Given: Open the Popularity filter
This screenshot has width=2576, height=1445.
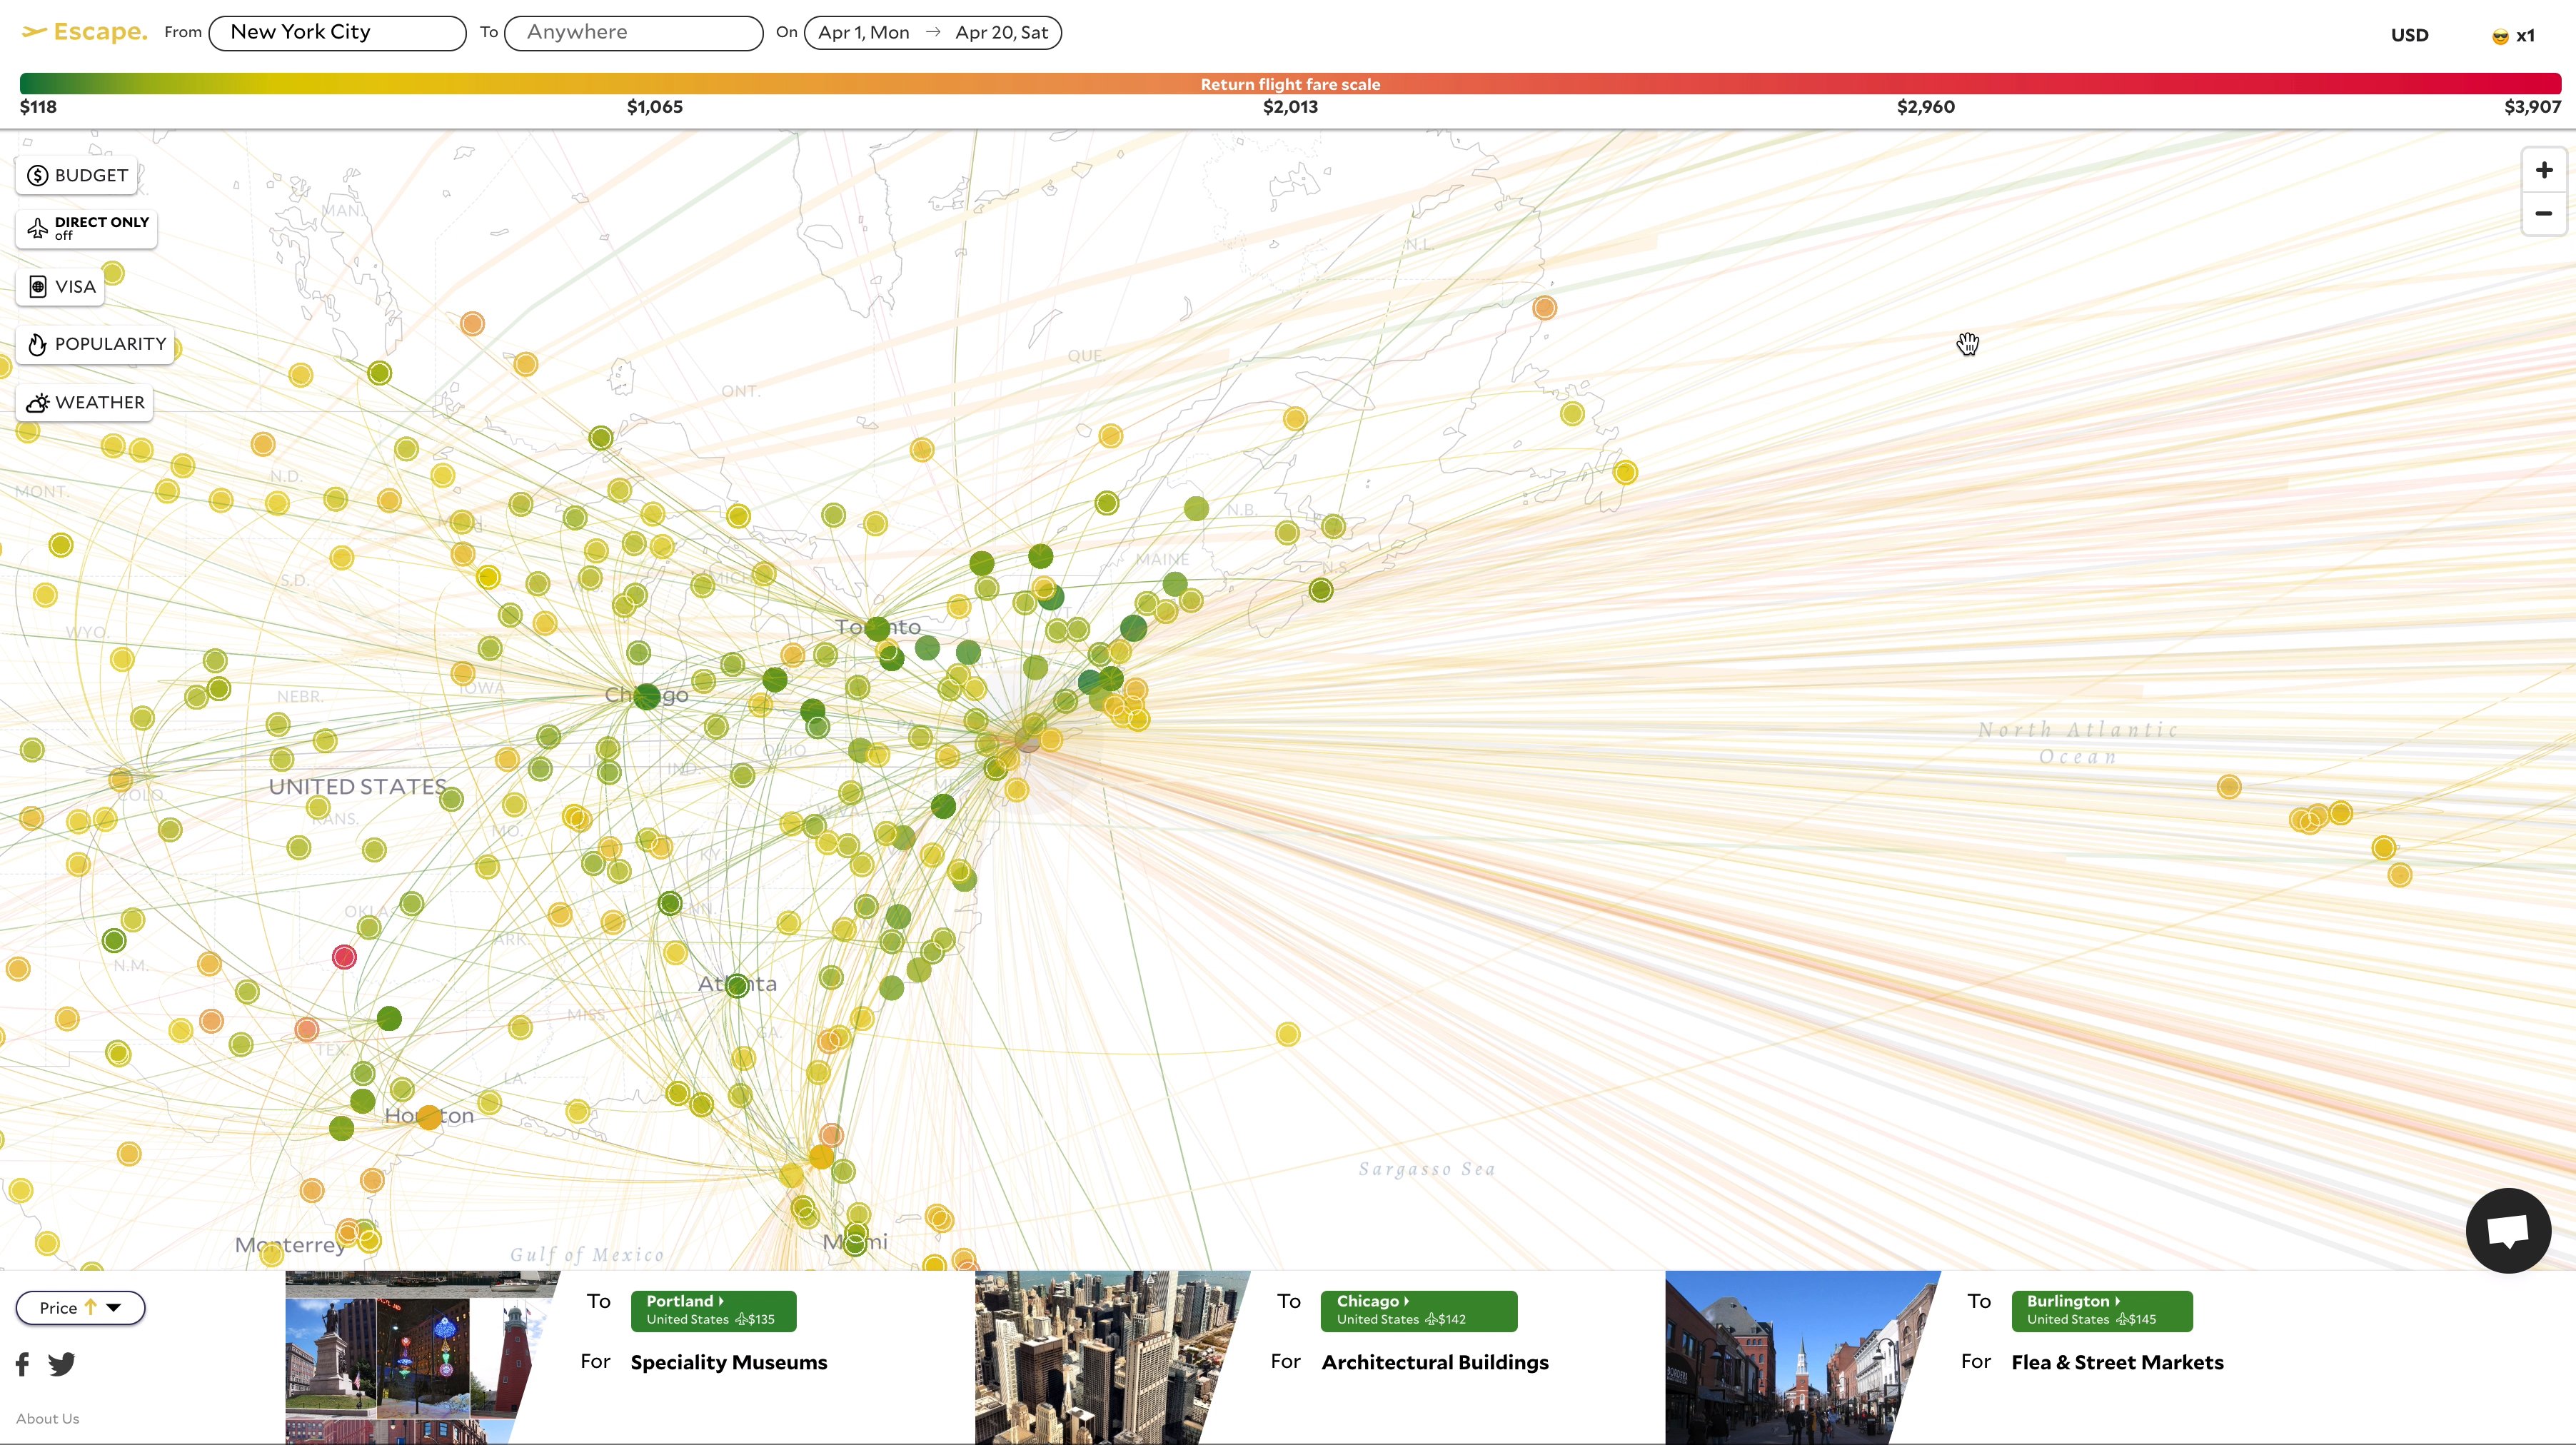Looking at the screenshot, I should coord(96,344).
